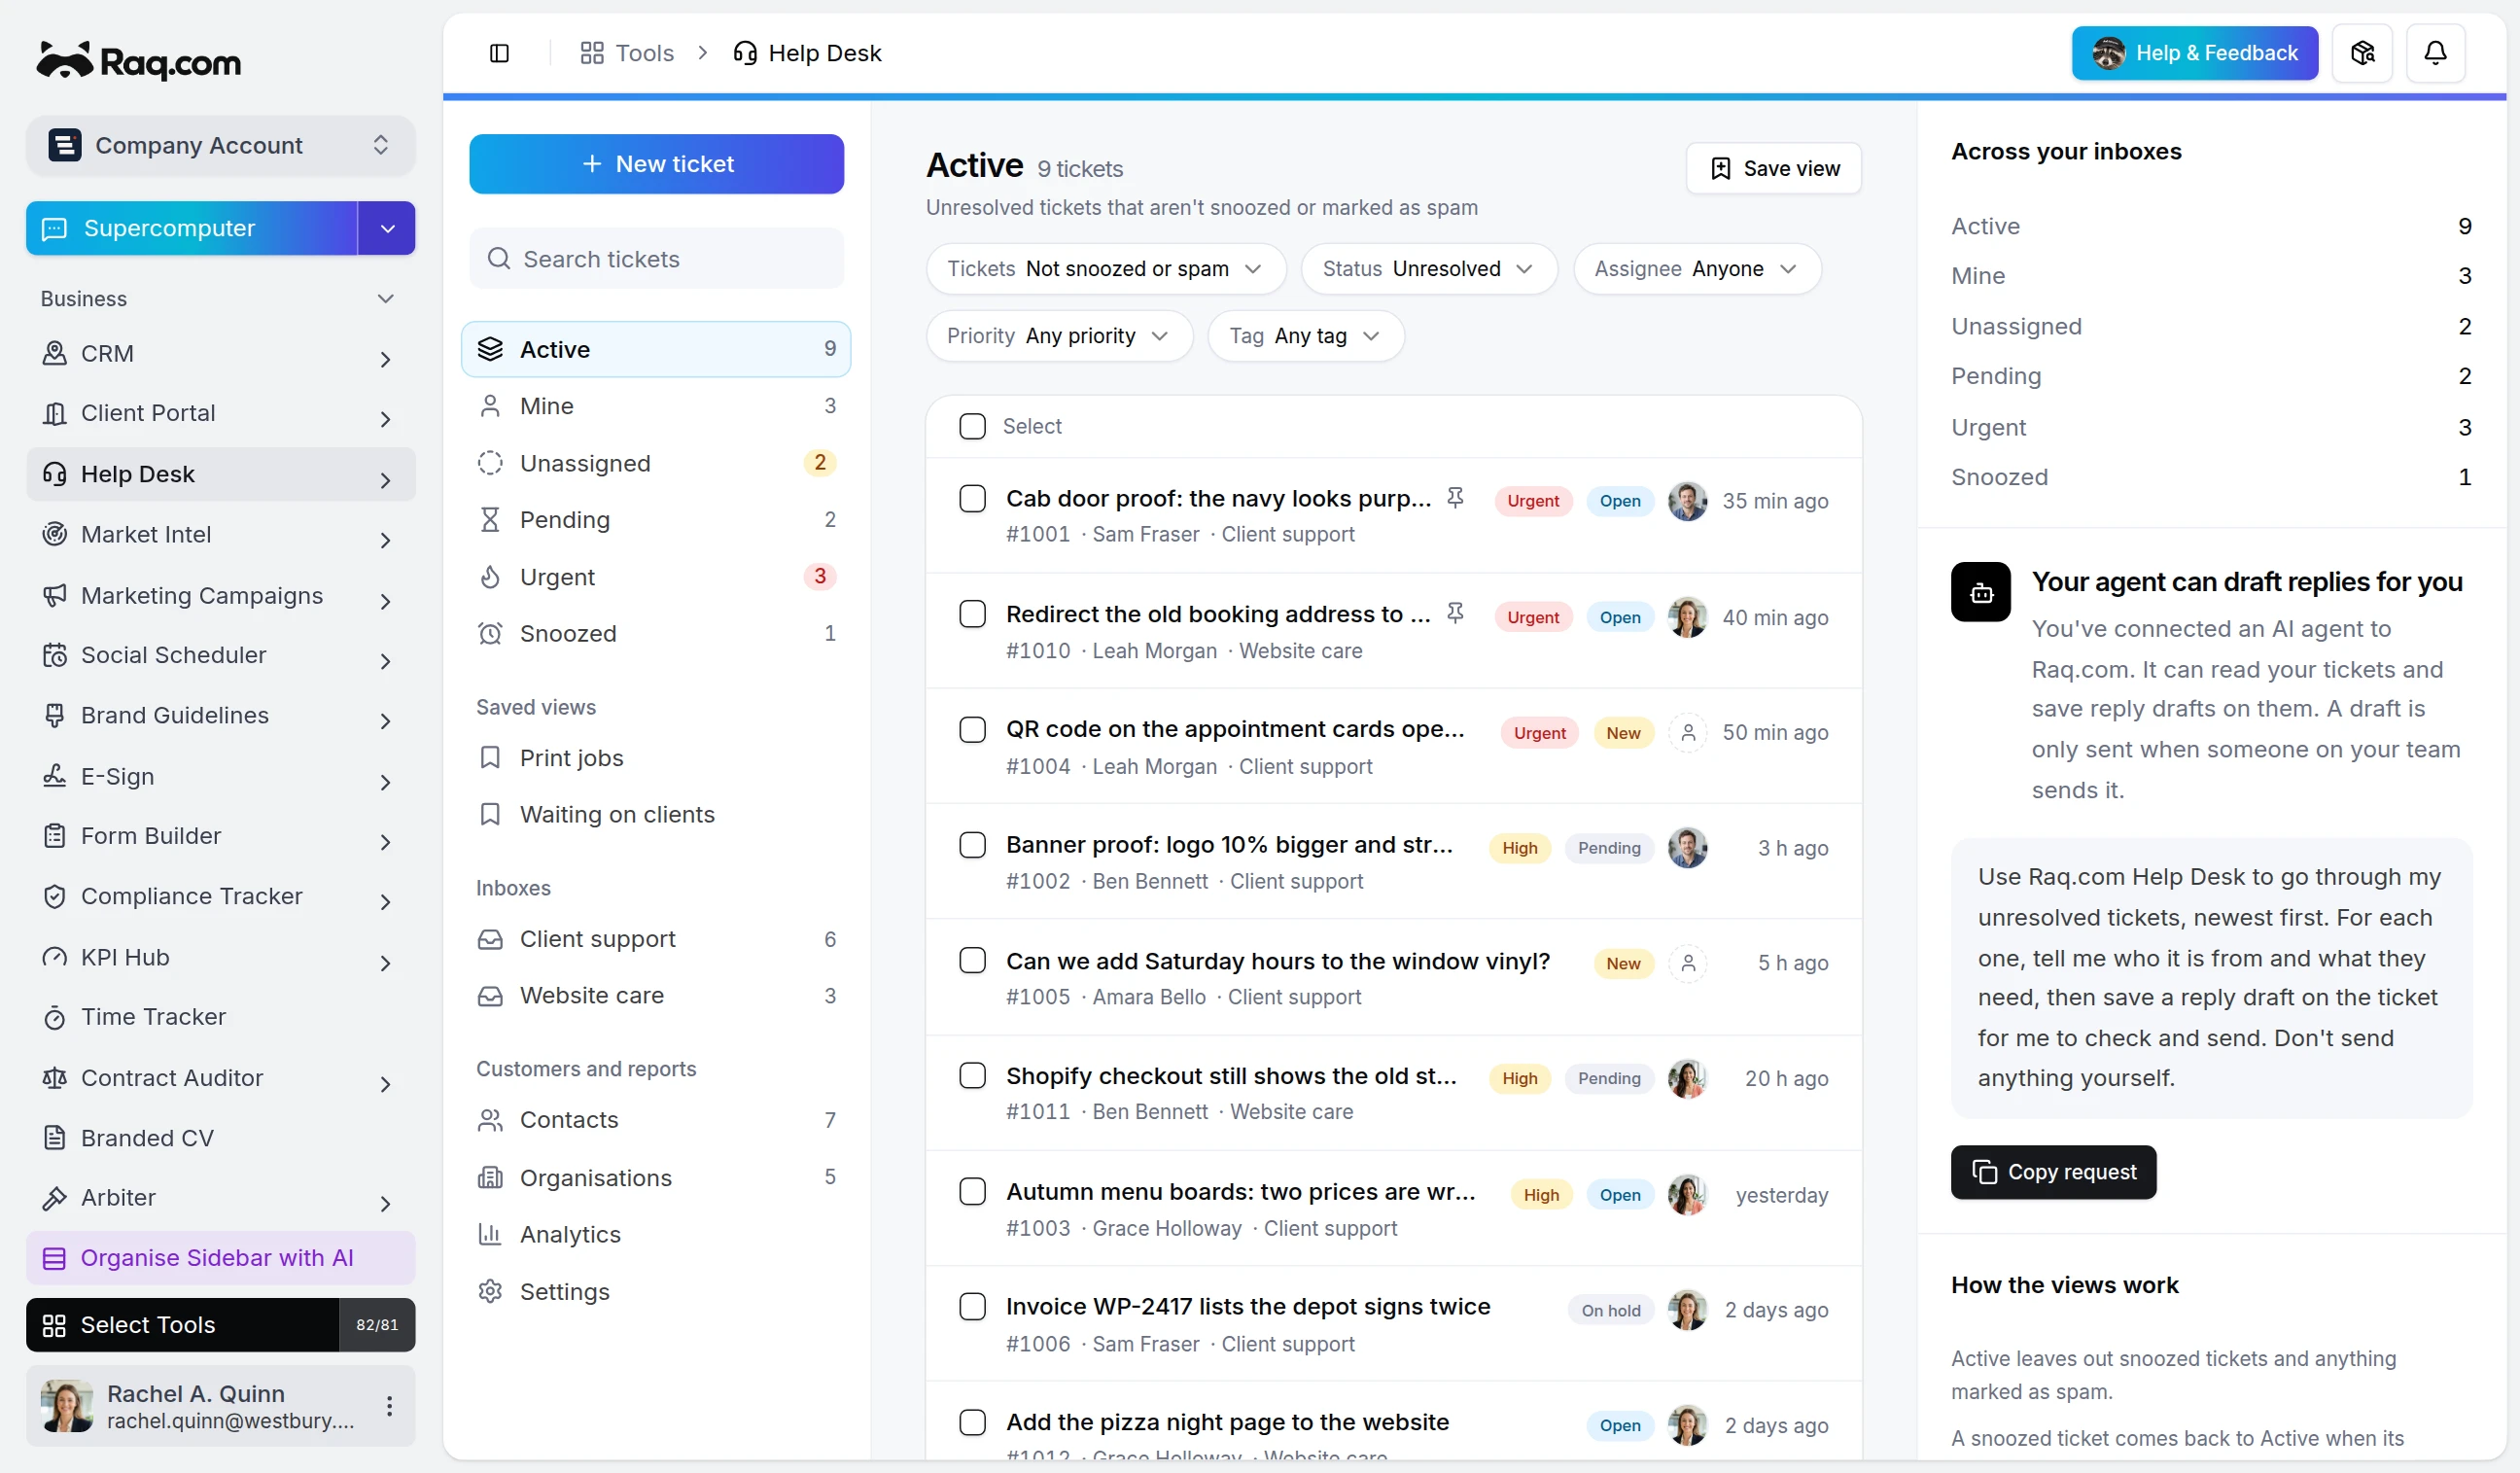Check the Cab door proof ticket checkbox
This screenshot has width=2520, height=1473.
tap(972, 498)
